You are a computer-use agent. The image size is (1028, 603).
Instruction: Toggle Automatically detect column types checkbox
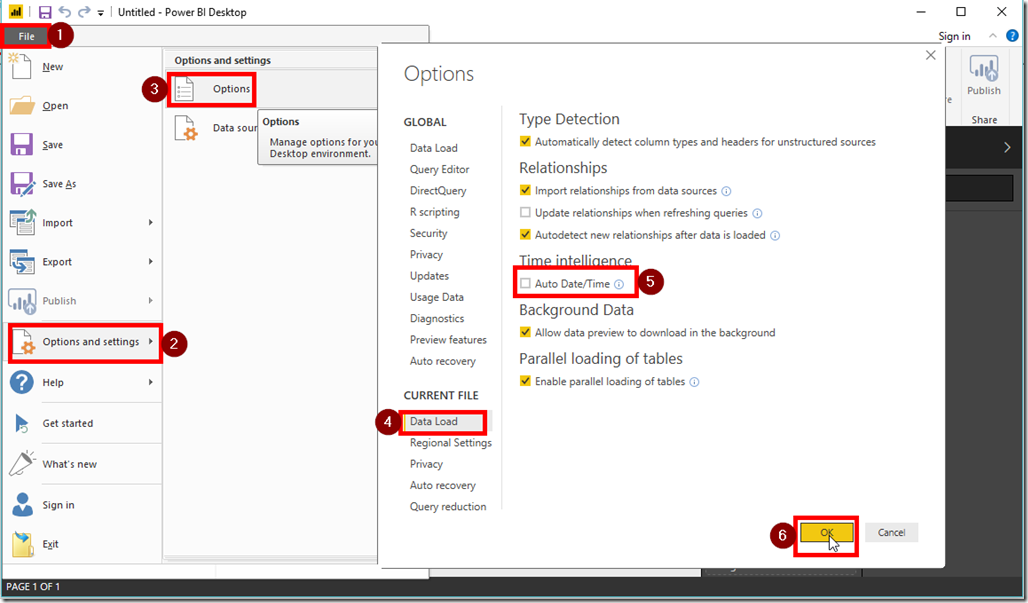(525, 142)
